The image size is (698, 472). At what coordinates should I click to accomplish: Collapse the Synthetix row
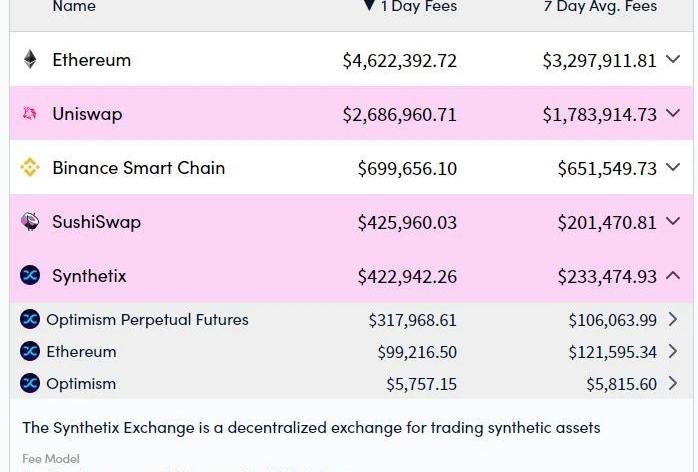click(x=673, y=276)
